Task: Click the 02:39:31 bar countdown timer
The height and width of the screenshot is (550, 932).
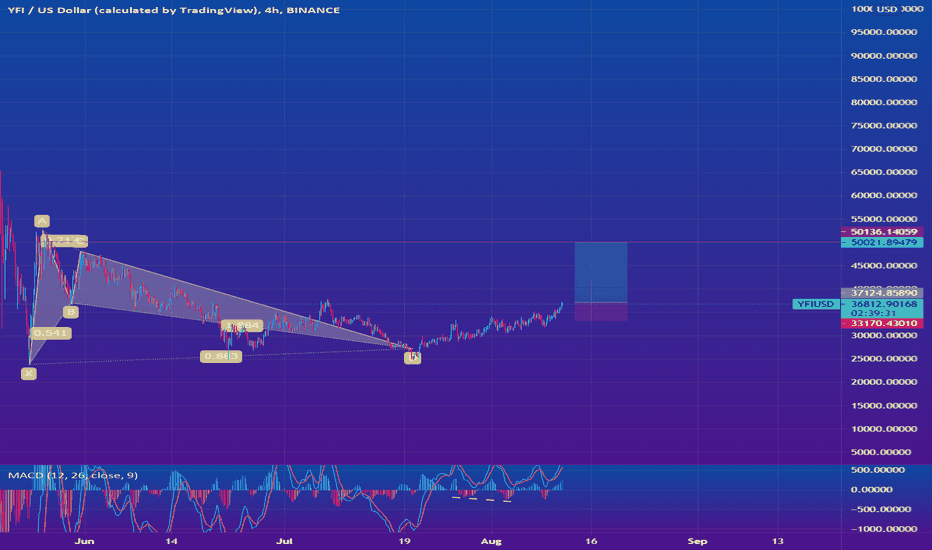Action: click(x=873, y=313)
